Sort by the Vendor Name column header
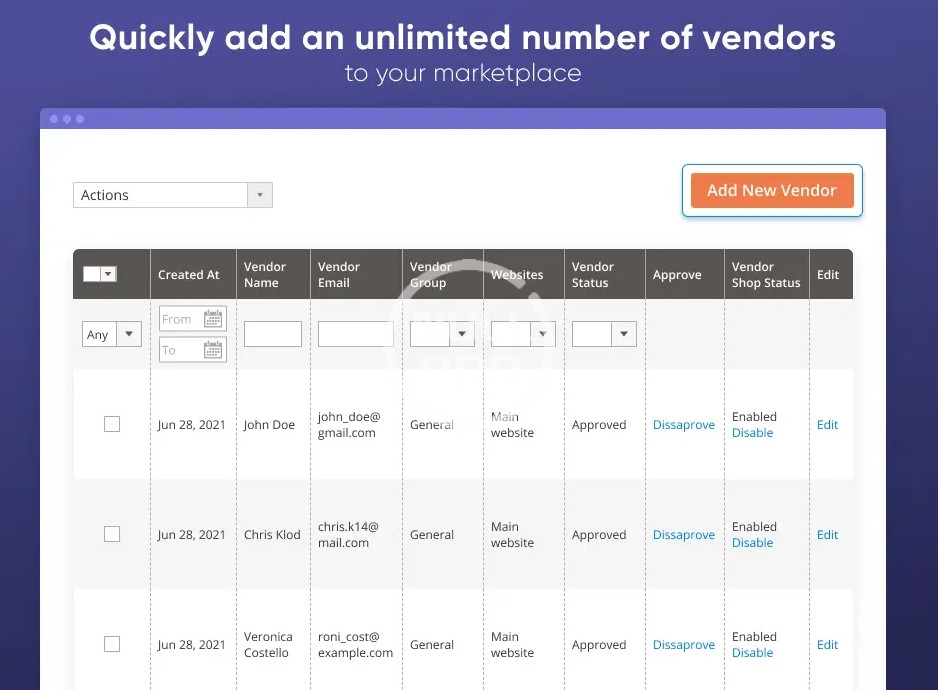 (x=265, y=275)
